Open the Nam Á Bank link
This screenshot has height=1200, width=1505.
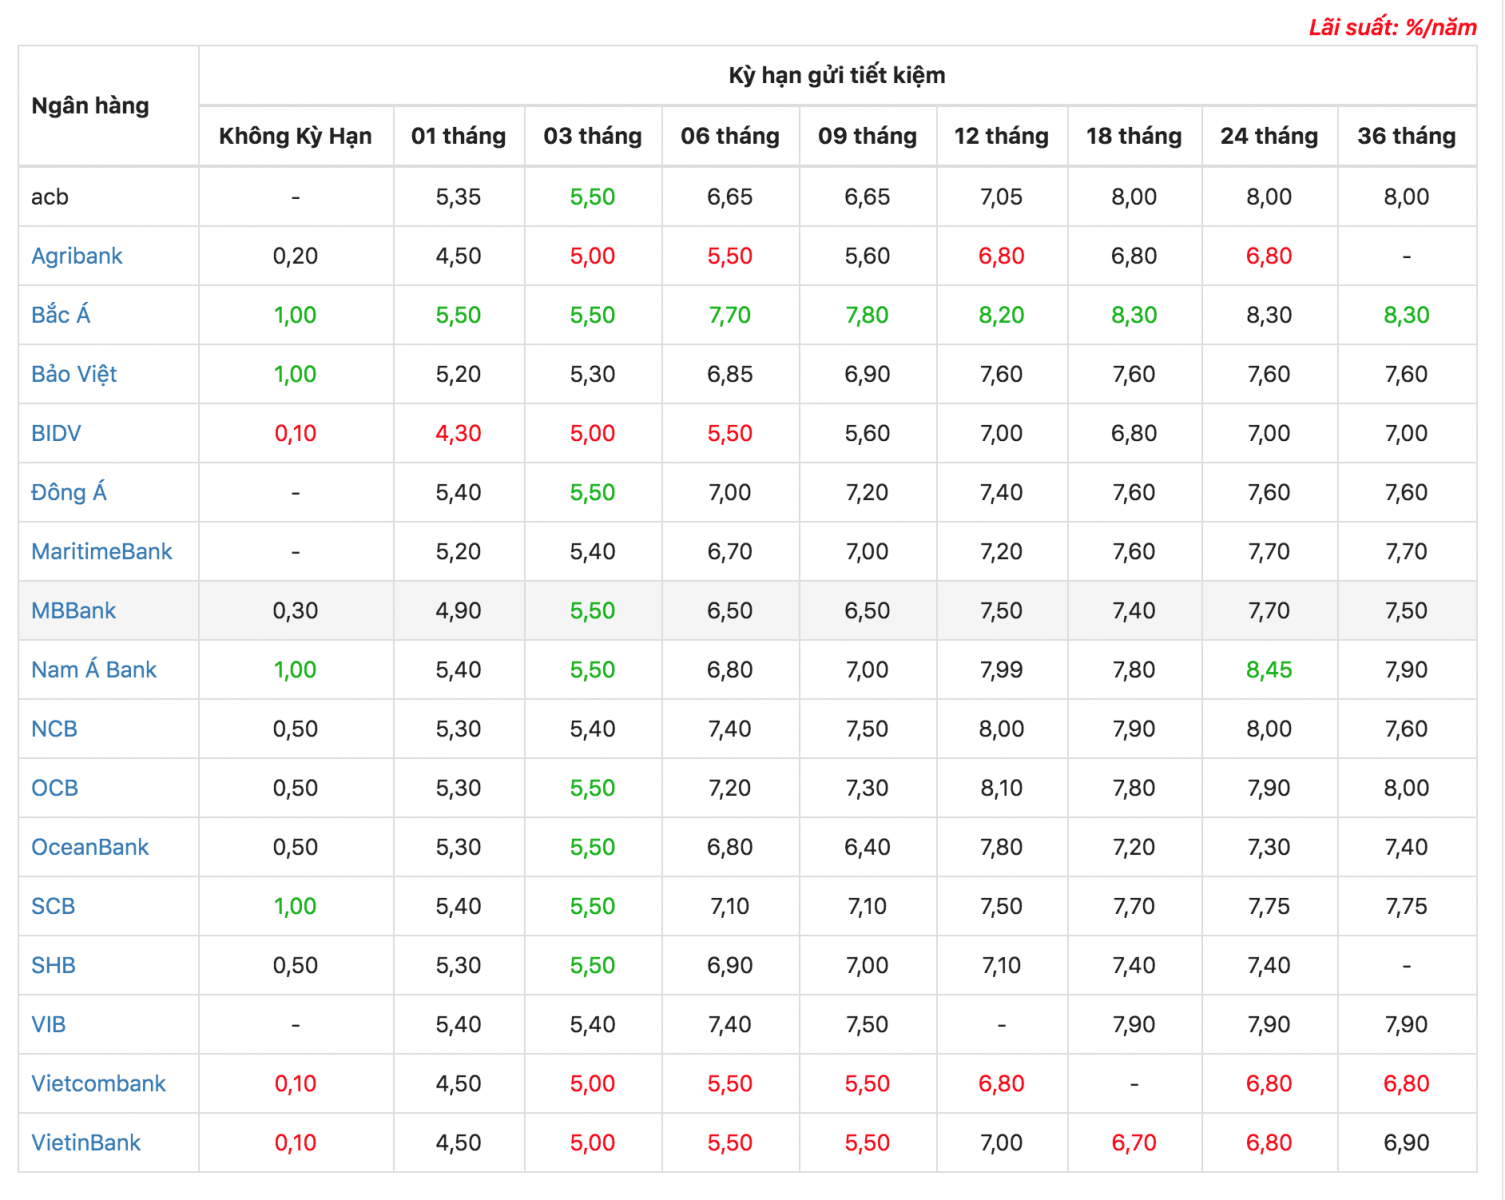[x=94, y=669]
